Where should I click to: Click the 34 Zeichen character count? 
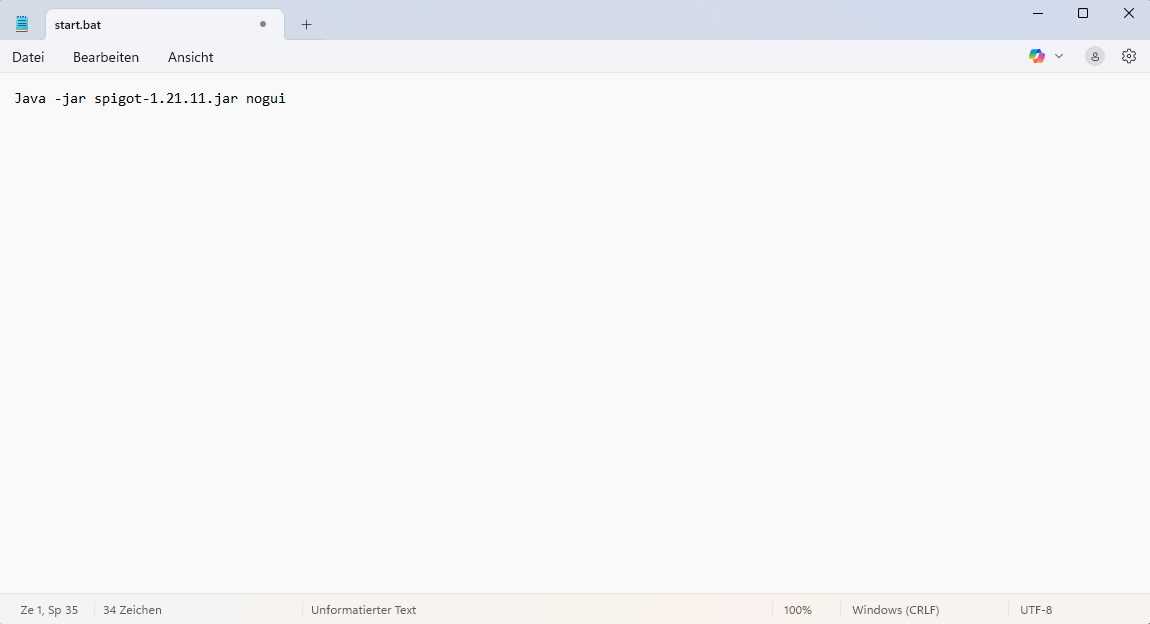click(x=132, y=609)
